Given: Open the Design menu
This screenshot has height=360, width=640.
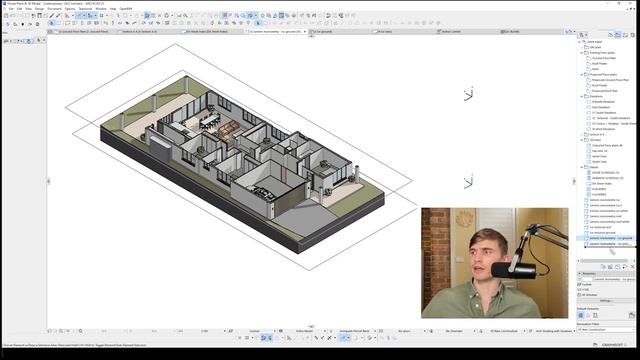Looking at the screenshot, I should click(39, 9).
